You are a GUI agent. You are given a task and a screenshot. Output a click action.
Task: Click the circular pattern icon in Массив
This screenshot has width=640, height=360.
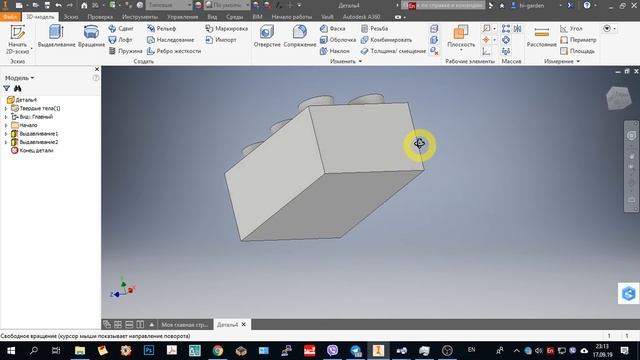506,40
